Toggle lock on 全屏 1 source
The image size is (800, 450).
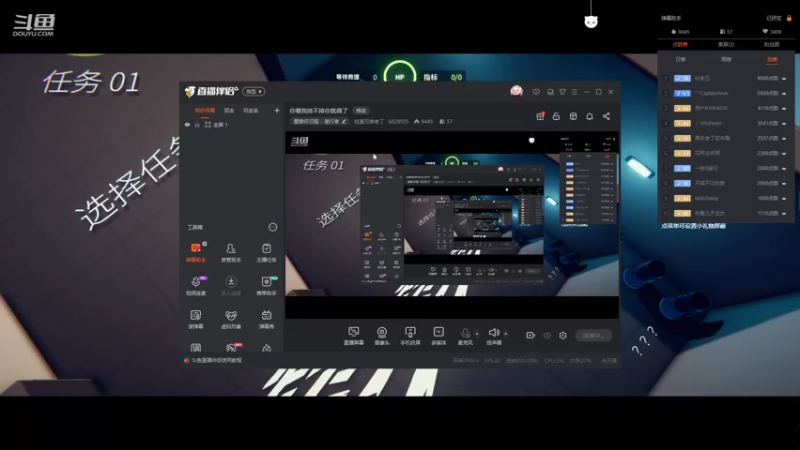197,124
